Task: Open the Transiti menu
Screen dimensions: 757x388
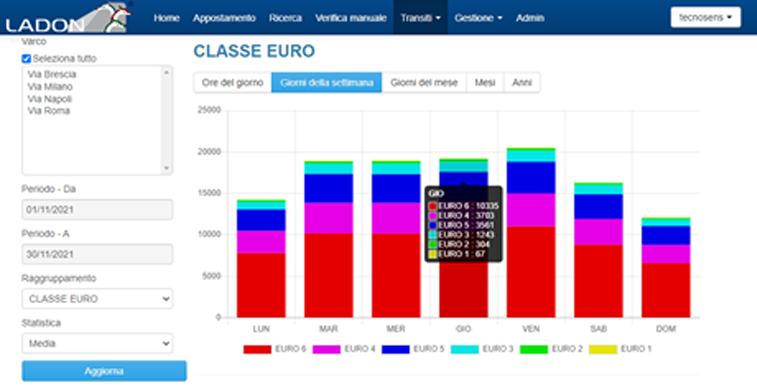Action: [x=421, y=18]
